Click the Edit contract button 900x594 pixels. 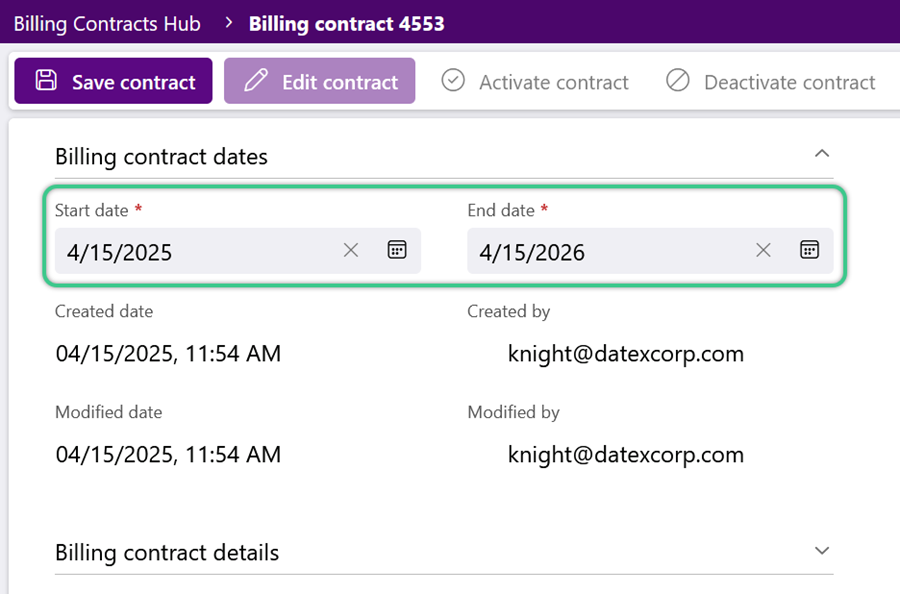point(320,81)
